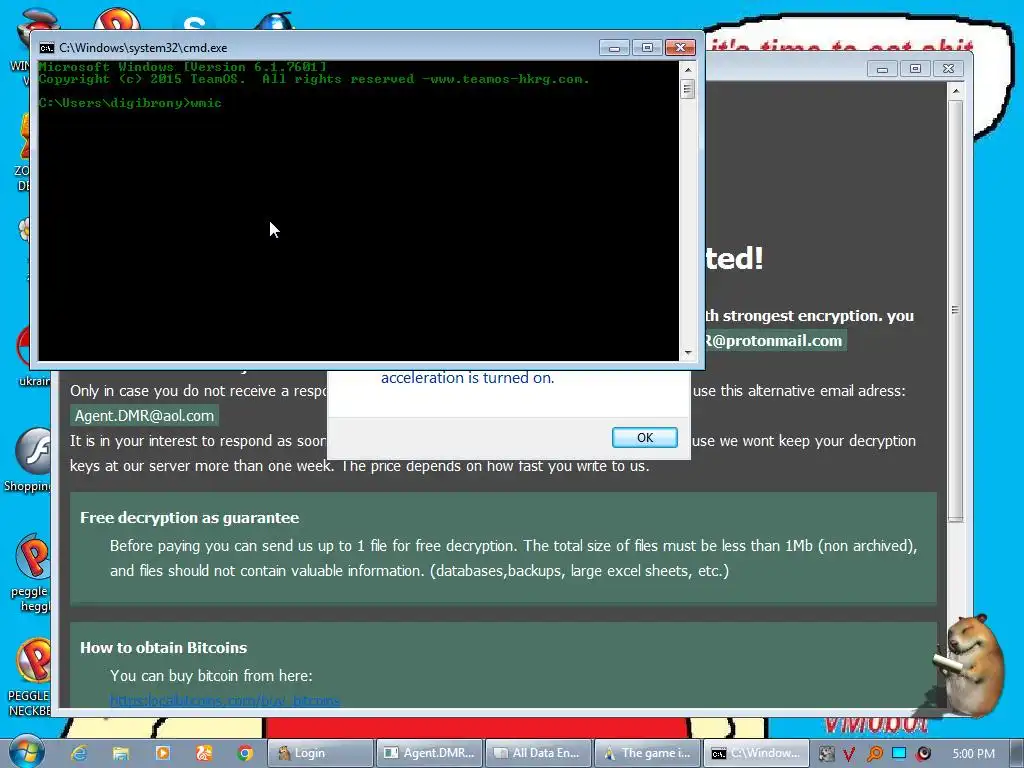Minimize the ransom note window
This screenshot has height=768, width=1024.
point(882,69)
